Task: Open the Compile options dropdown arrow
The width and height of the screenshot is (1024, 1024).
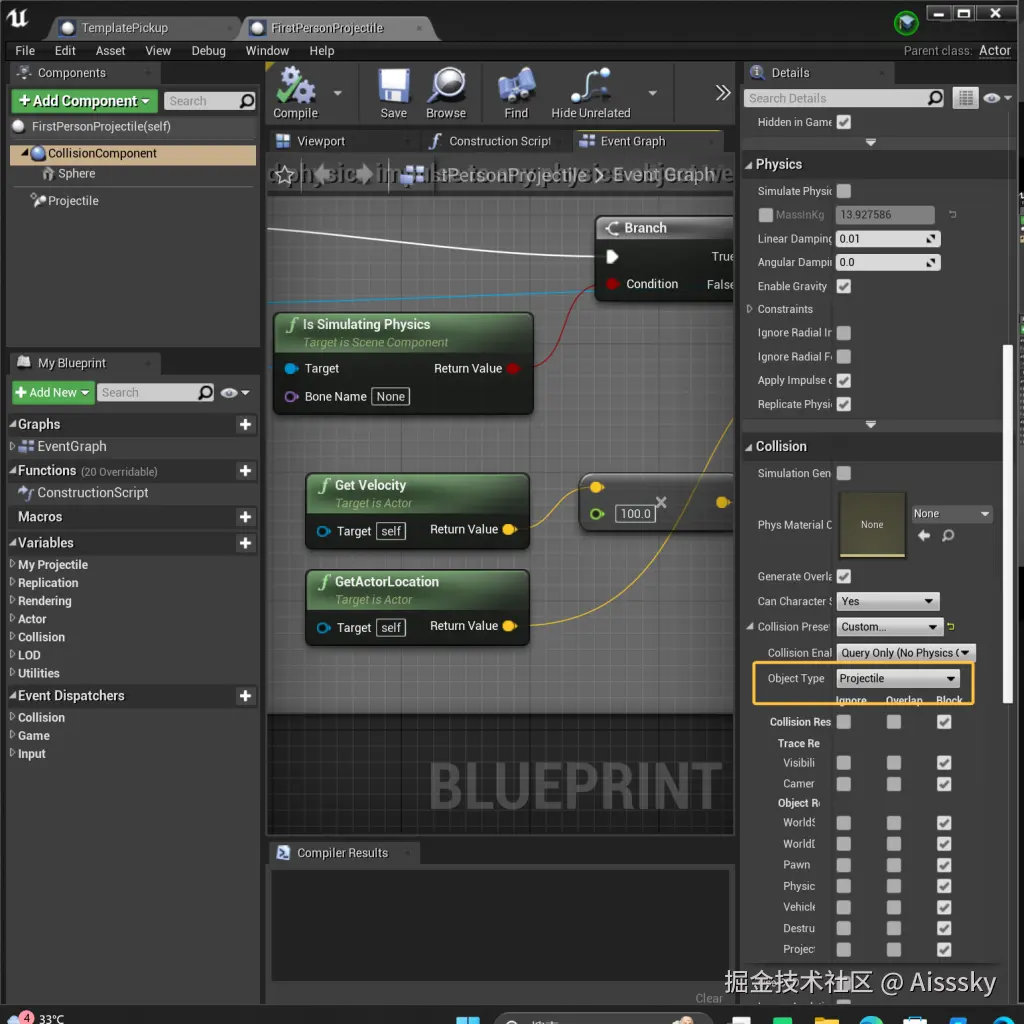Action: pyautogui.click(x=338, y=93)
